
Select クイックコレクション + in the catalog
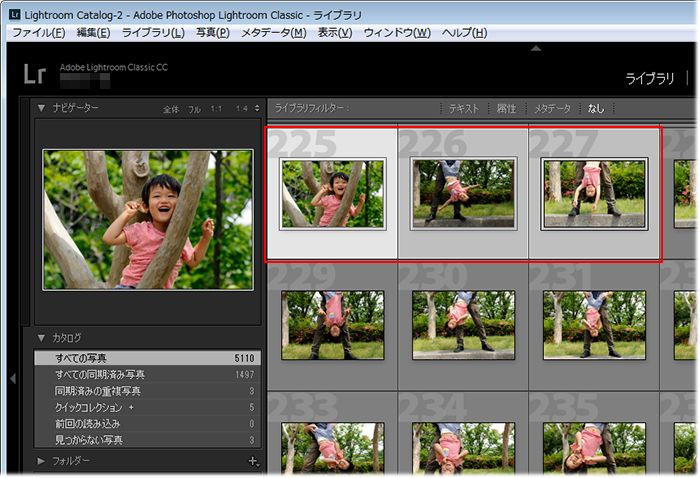147,407
